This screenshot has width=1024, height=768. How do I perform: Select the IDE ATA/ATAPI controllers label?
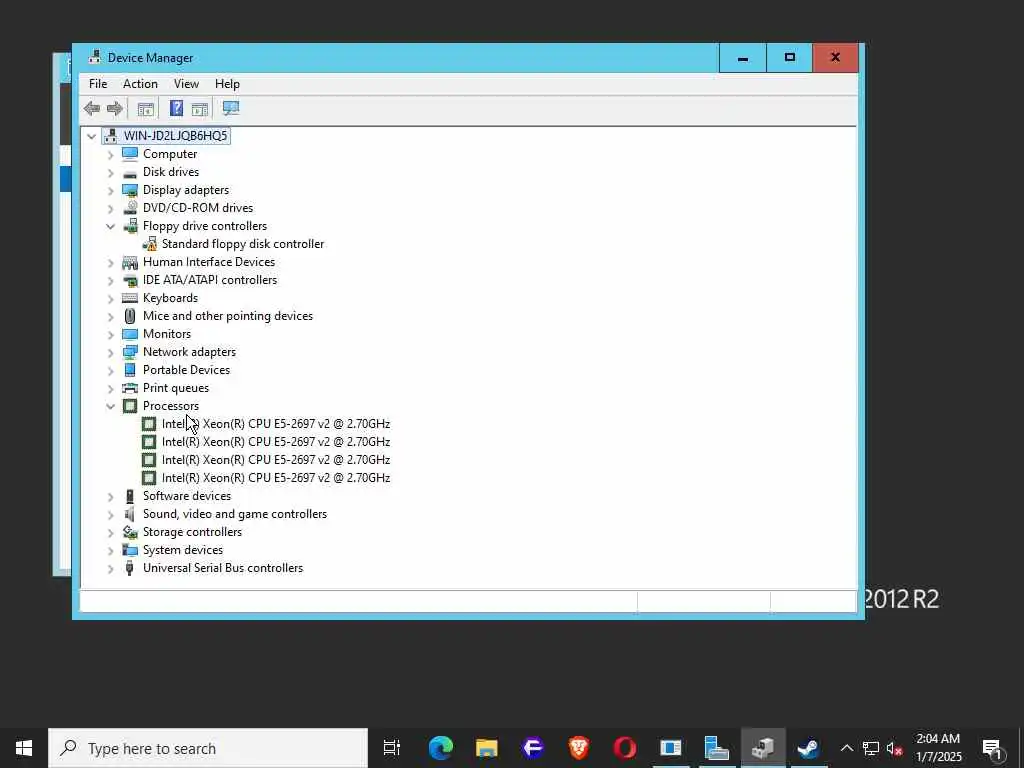coord(210,280)
